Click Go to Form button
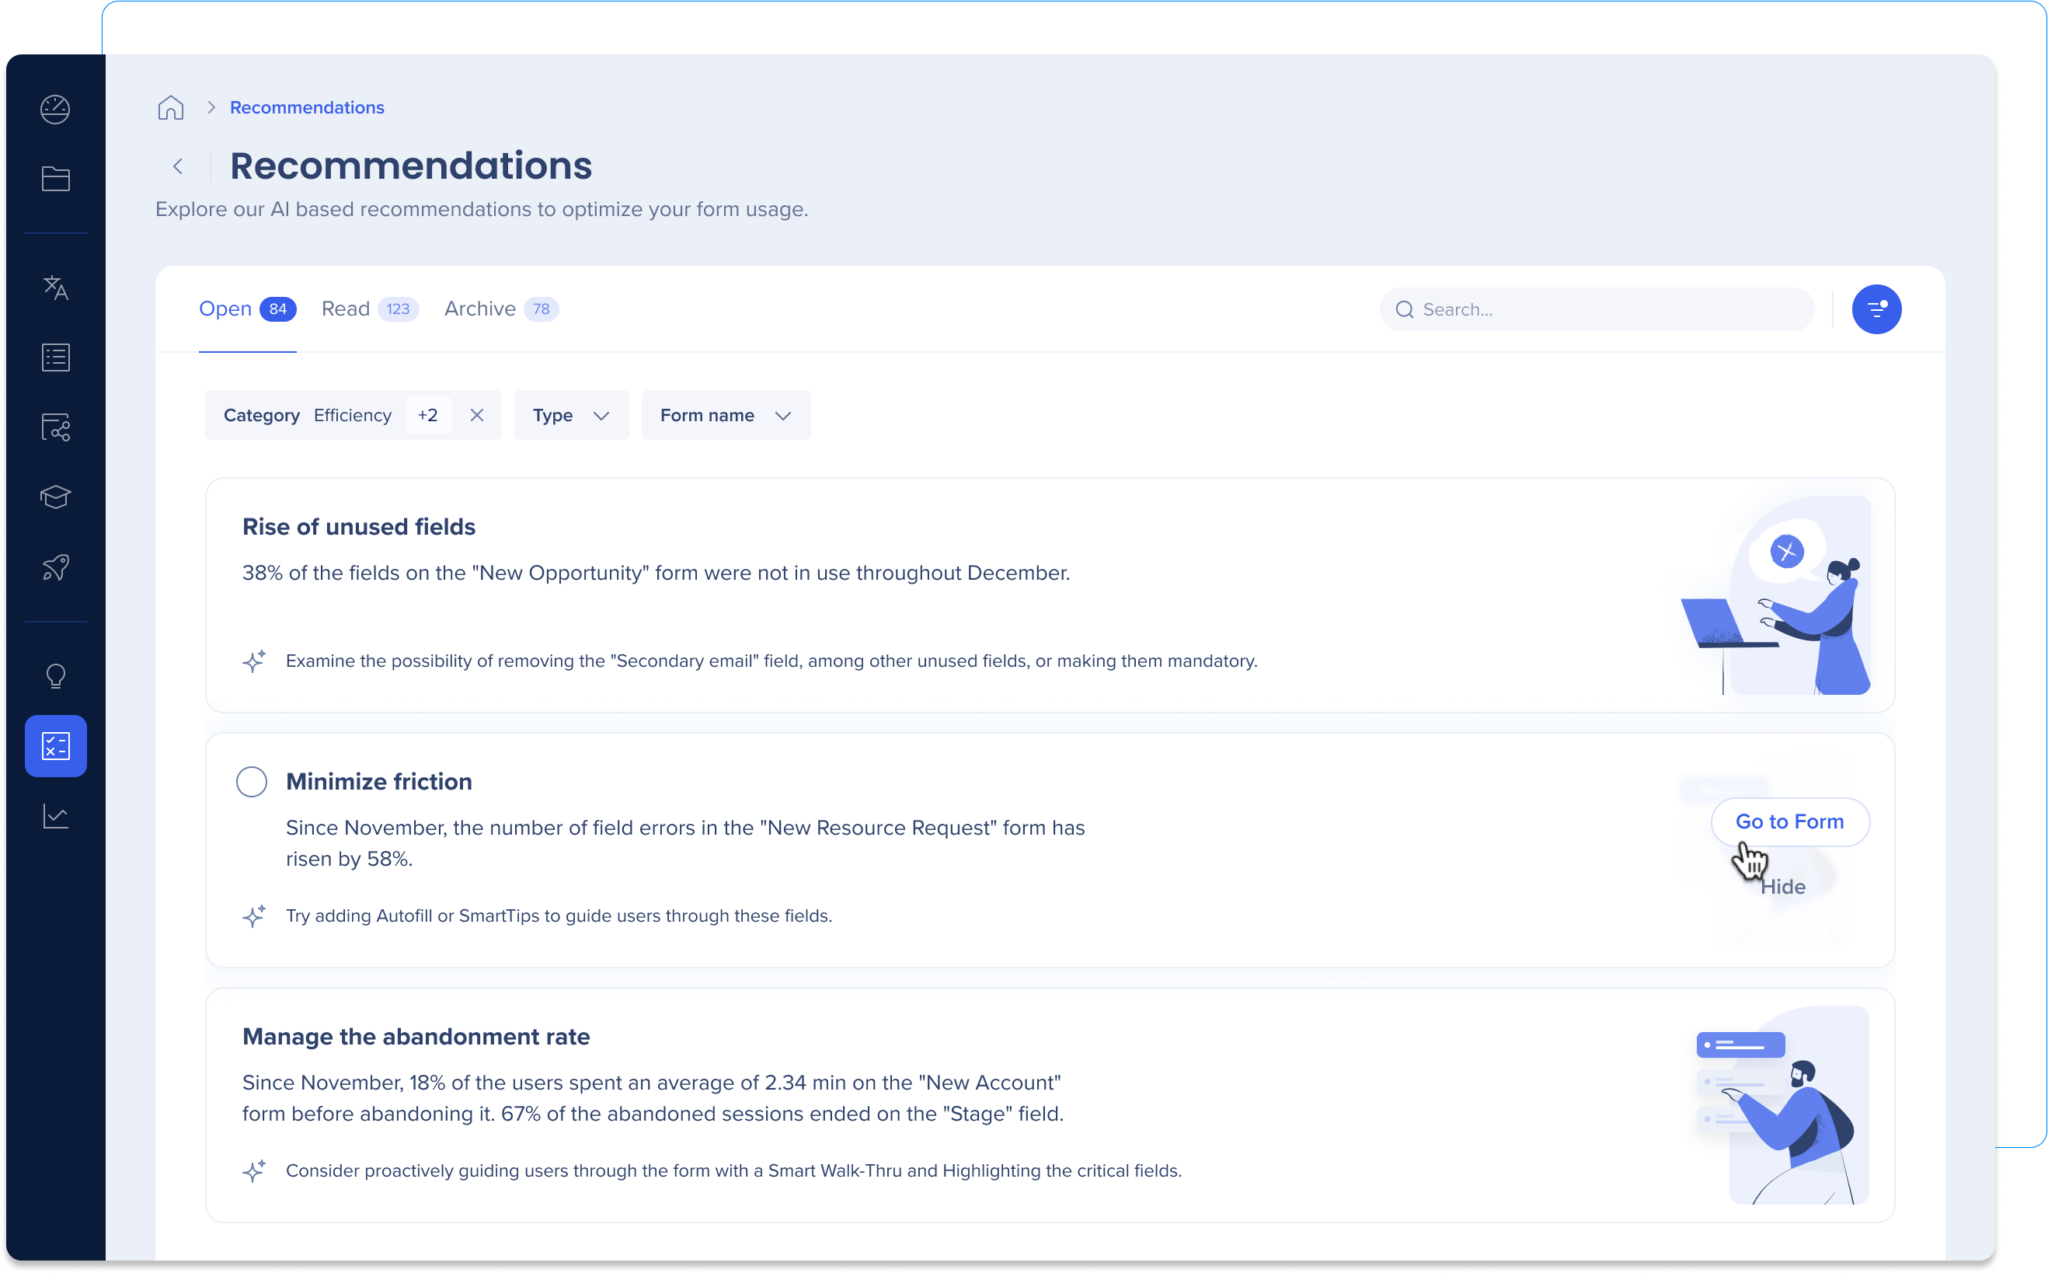Screen dimensions: 2048x1273 (1790, 820)
